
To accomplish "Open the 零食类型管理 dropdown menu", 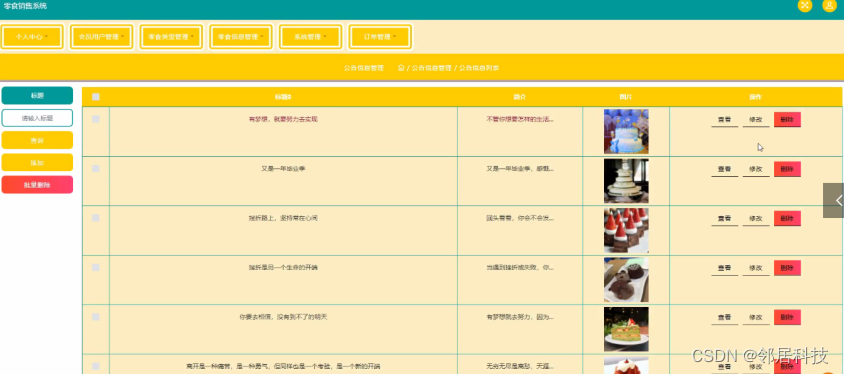I will (171, 37).
